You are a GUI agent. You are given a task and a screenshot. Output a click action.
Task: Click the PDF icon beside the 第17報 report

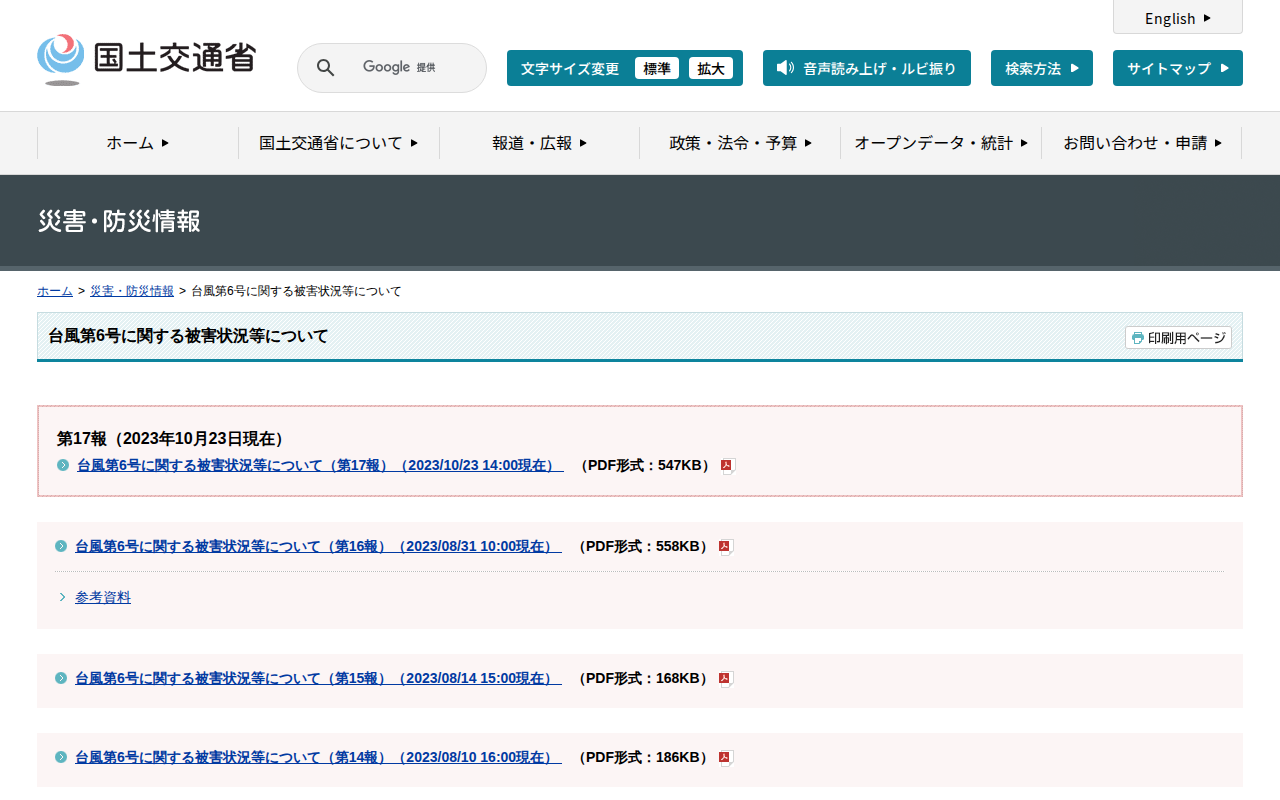728,466
